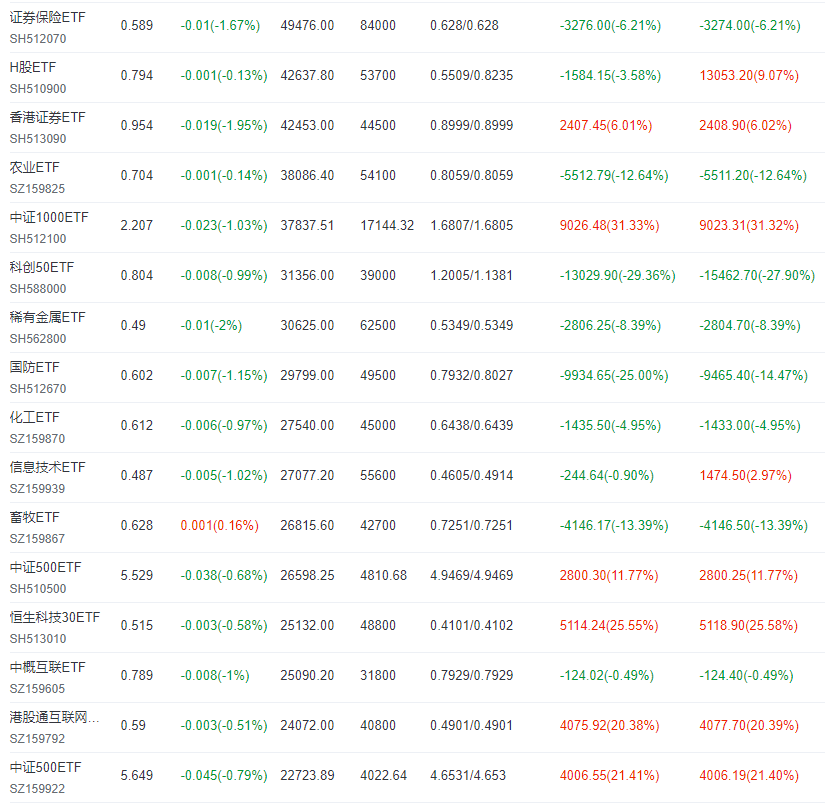825x805 pixels.
Task: Click the code SH512100
Action: (38, 239)
